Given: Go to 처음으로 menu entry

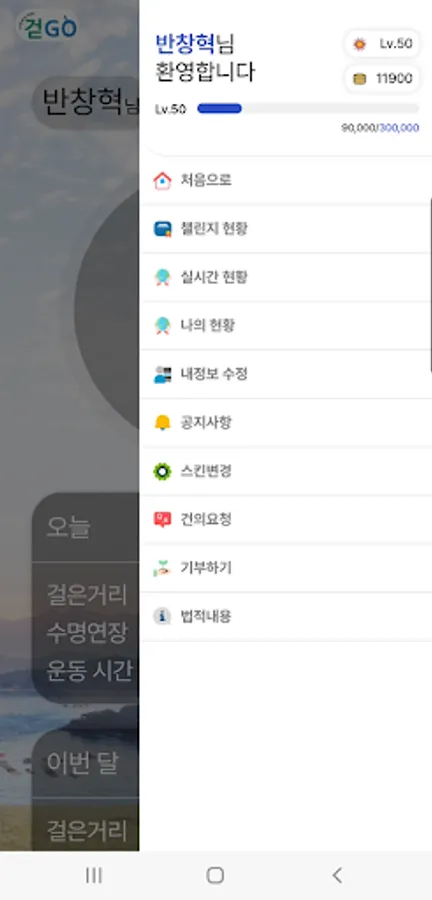Looking at the screenshot, I should coord(286,181).
